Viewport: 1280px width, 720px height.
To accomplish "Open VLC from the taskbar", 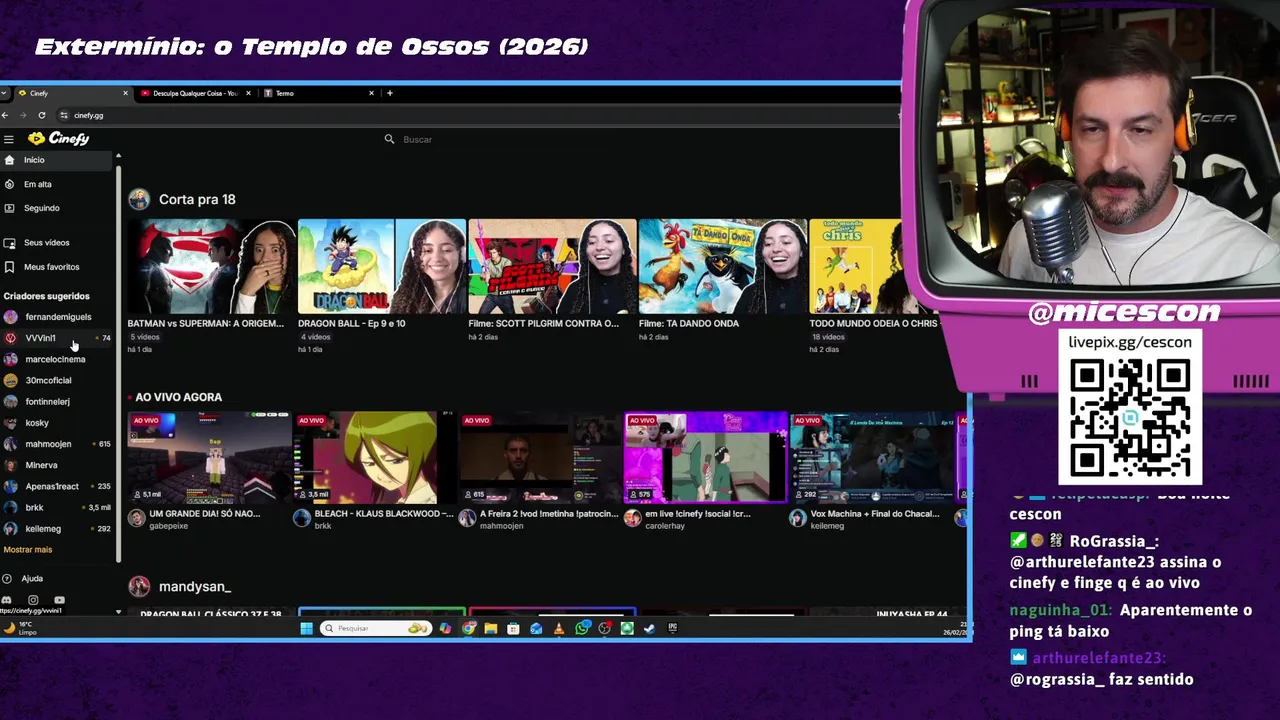I will (559, 628).
